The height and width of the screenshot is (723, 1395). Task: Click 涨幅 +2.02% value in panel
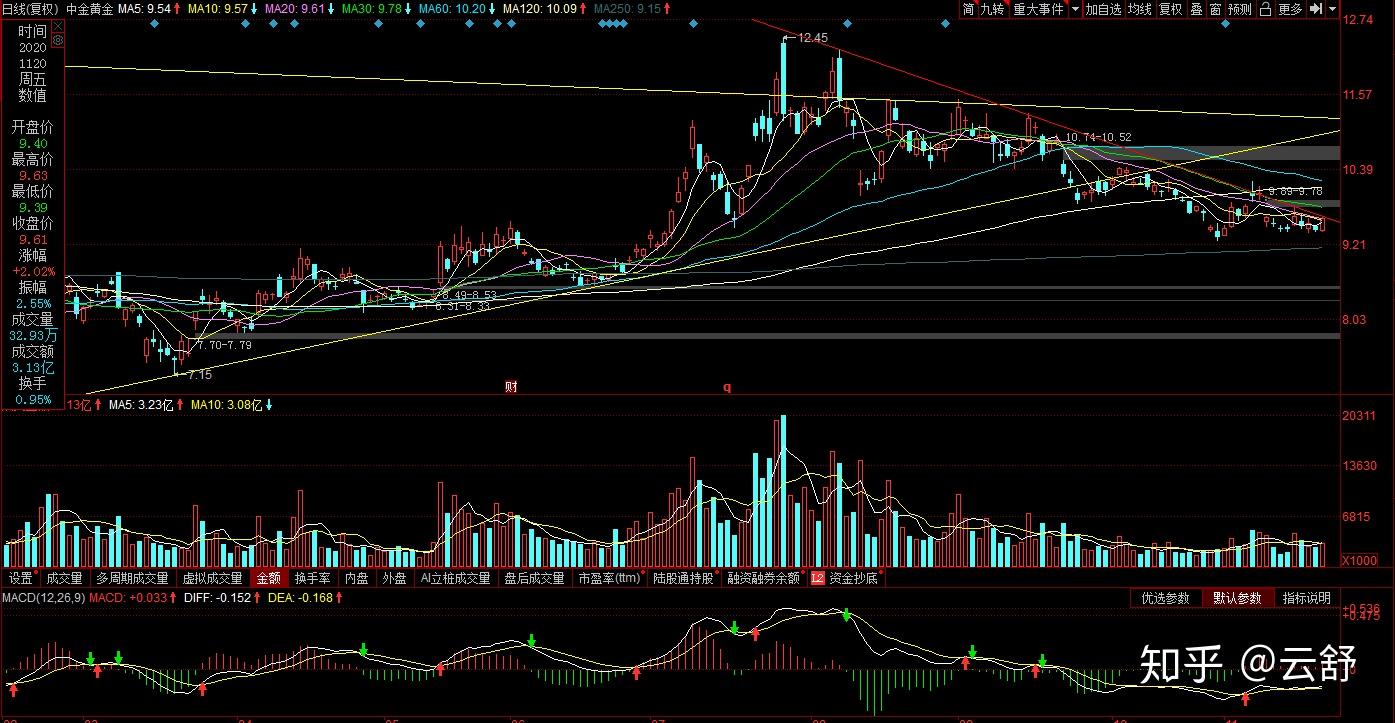click(x=33, y=272)
